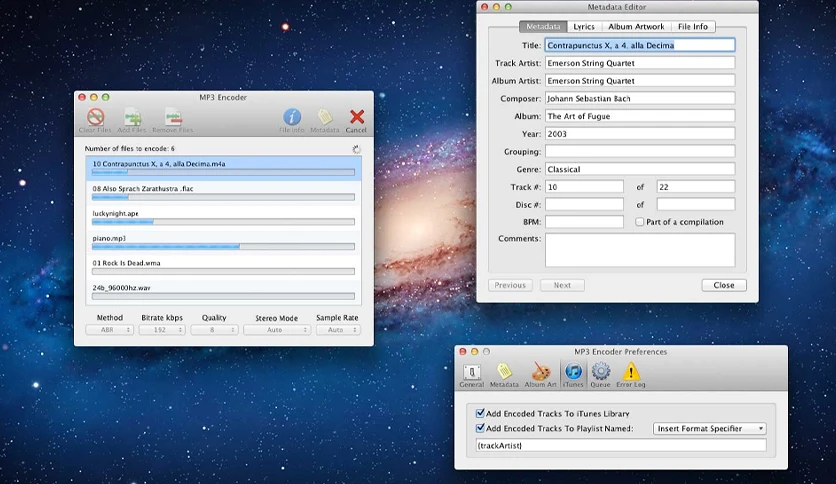
Task: Open the Sample Rate dropdown
Action: tap(338, 330)
